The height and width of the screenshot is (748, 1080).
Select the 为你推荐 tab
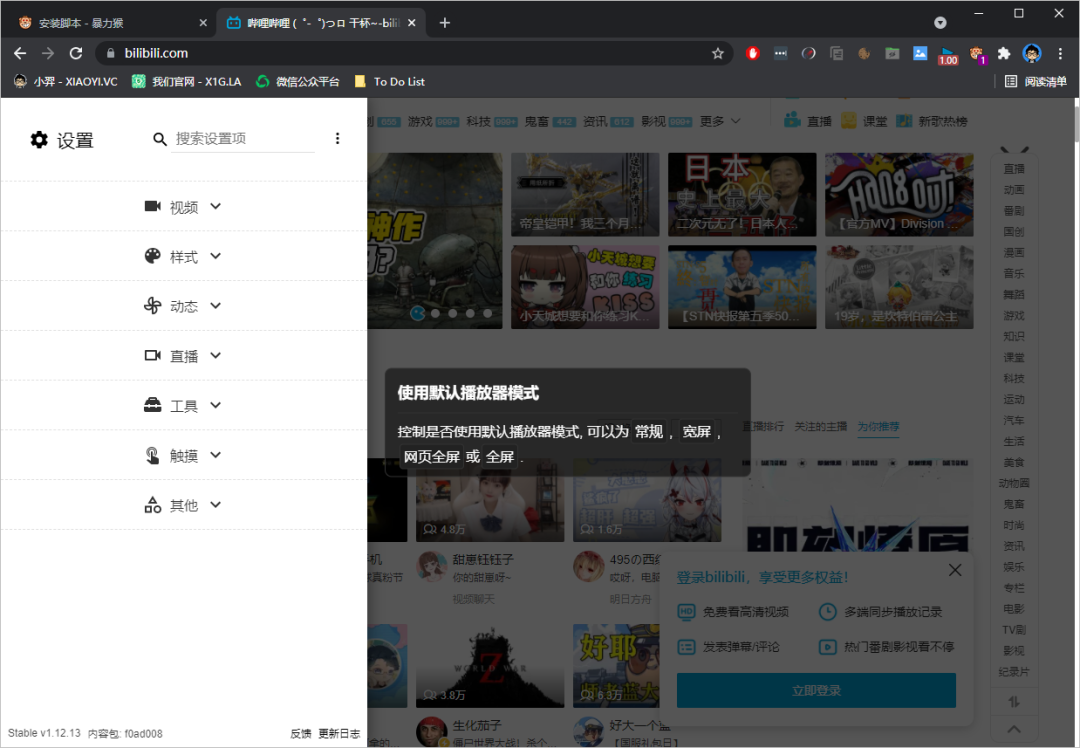(877, 427)
